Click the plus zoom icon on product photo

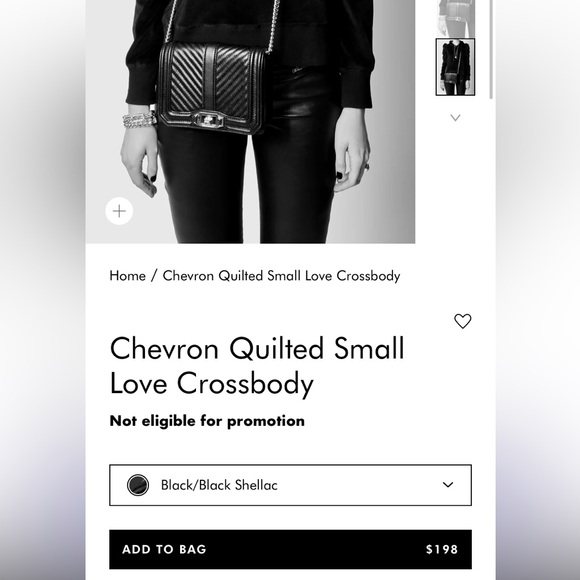point(119,211)
